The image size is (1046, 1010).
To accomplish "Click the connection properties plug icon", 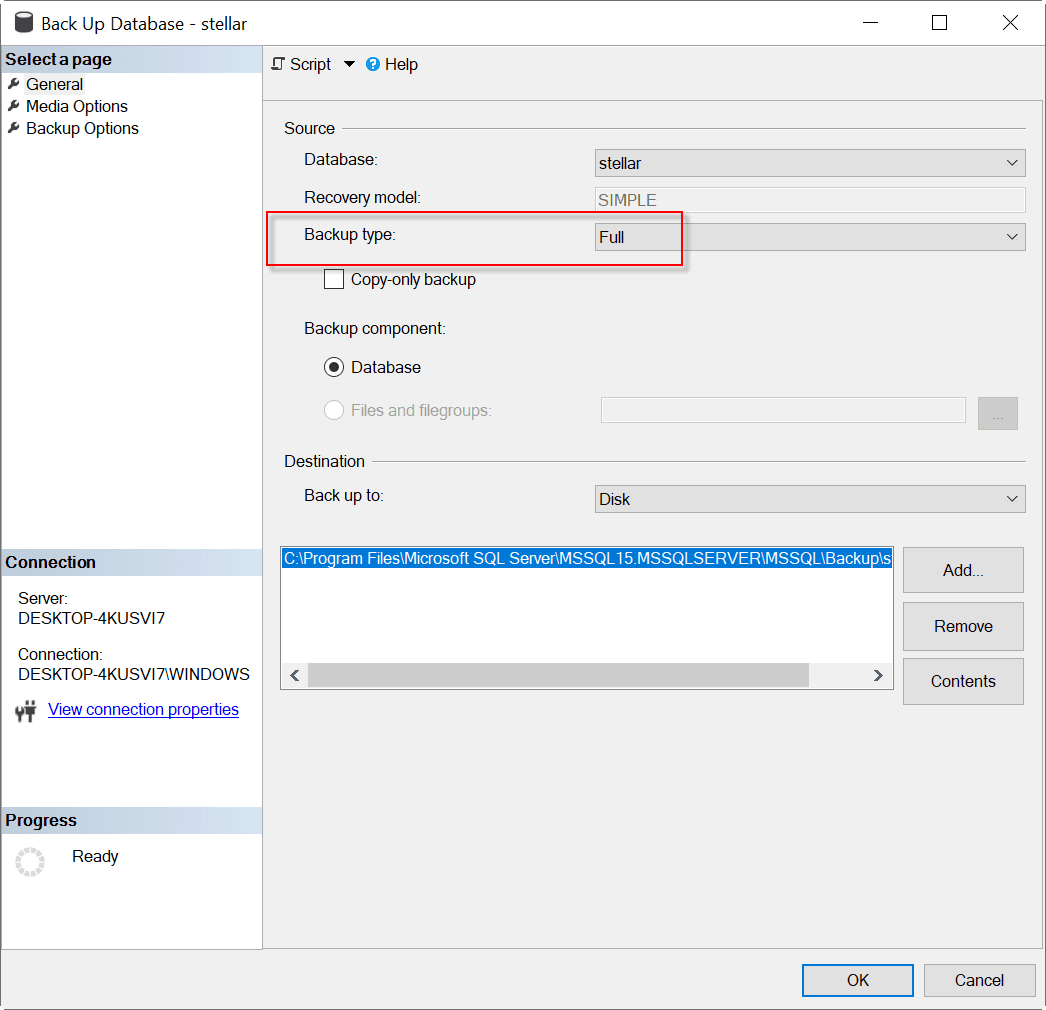I will (x=26, y=711).
